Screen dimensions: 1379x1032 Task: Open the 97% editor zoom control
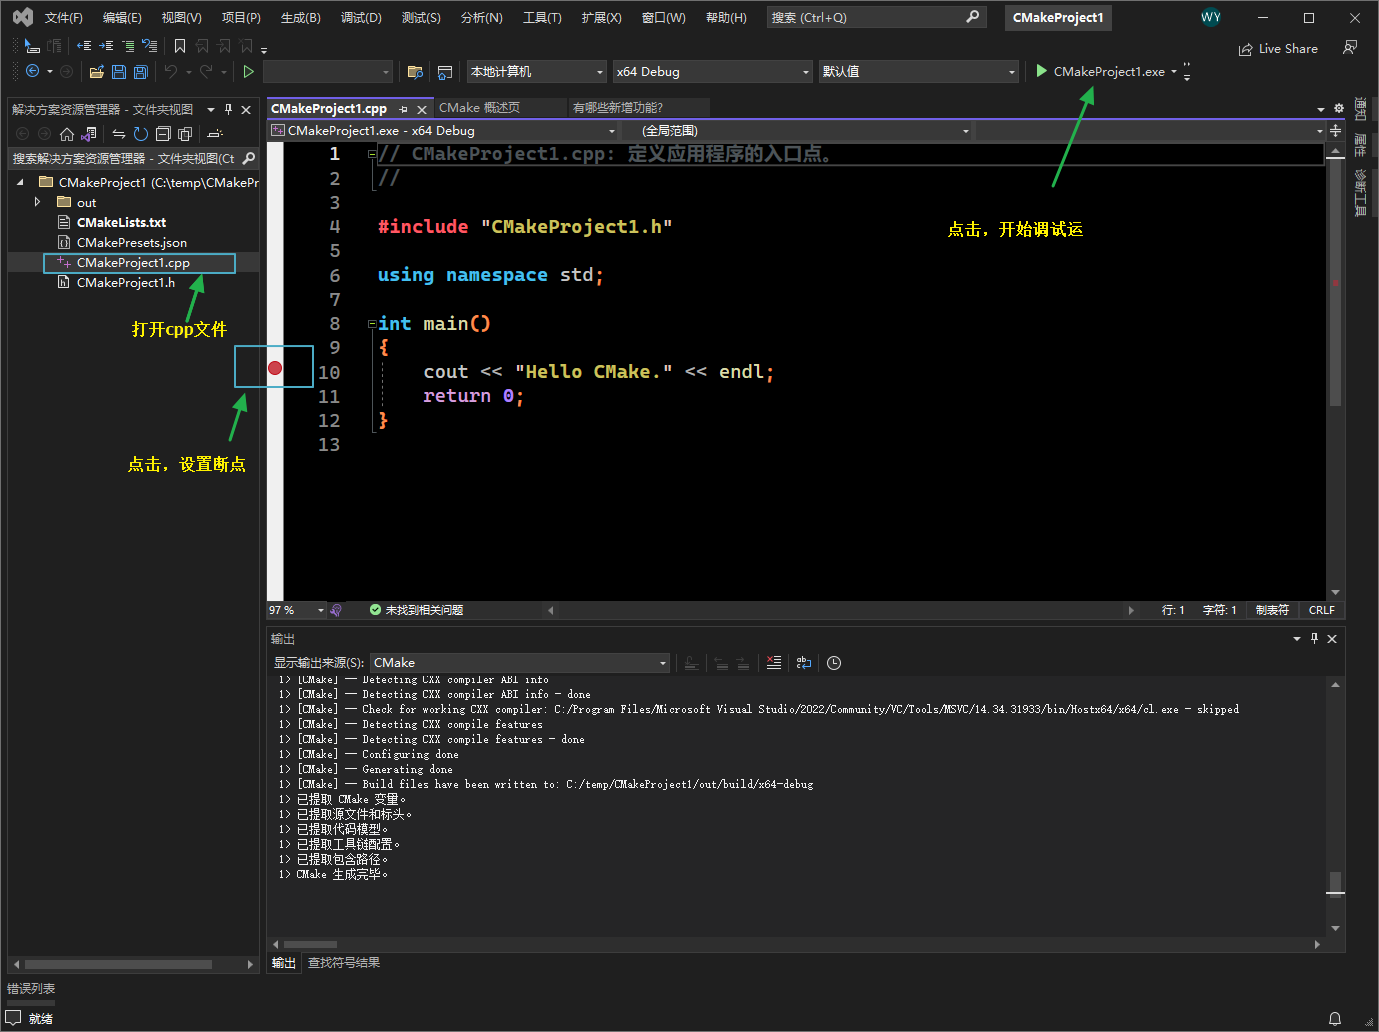point(295,609)
